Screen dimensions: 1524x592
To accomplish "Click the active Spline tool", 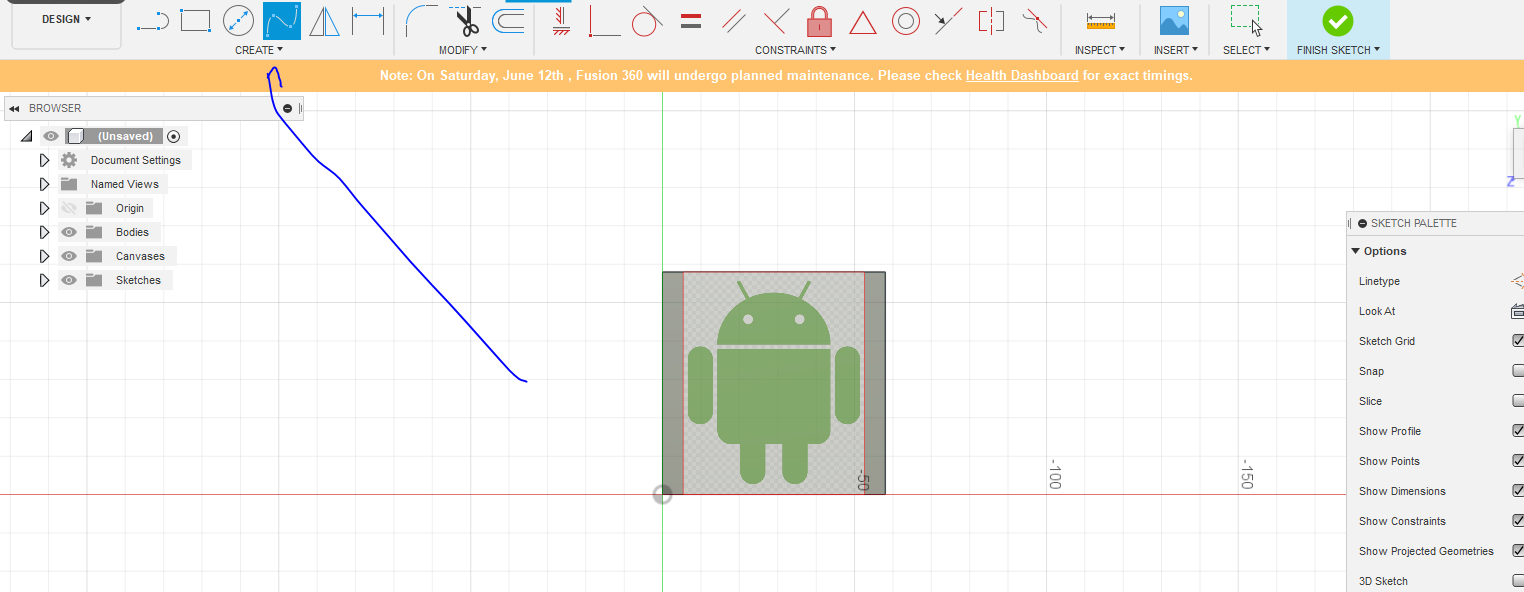I will tap(281, 20).
